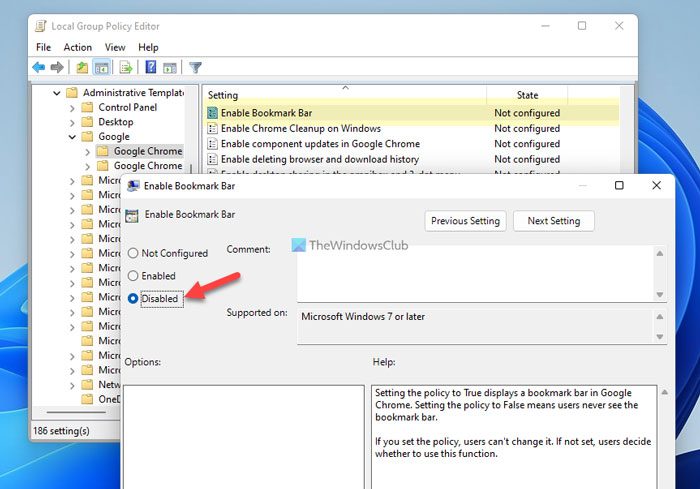Open the Help question mark toolbar icon

(151, 67)
